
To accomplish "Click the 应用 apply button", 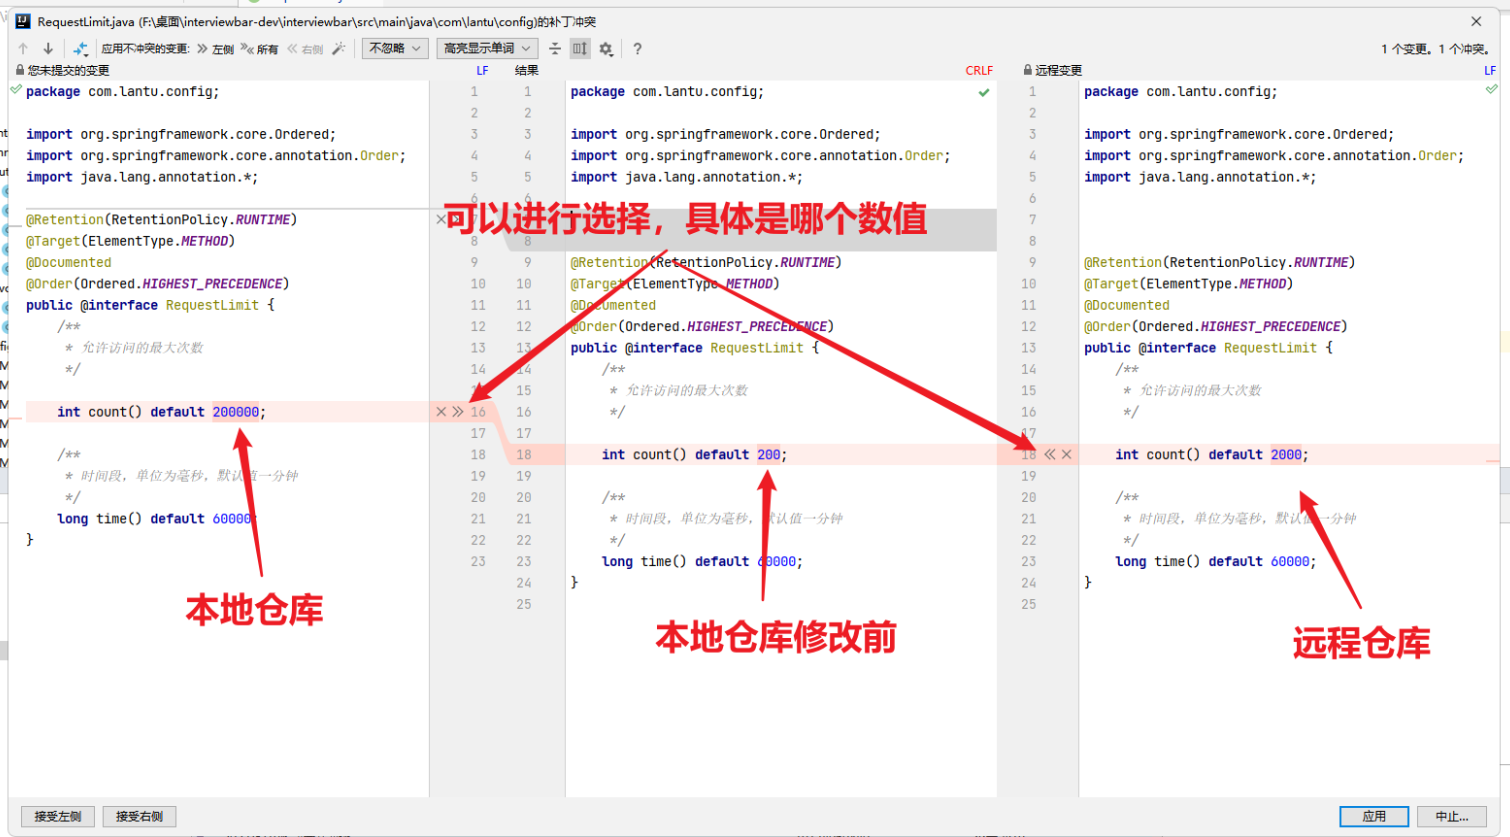I will (x=1374, y=816).
